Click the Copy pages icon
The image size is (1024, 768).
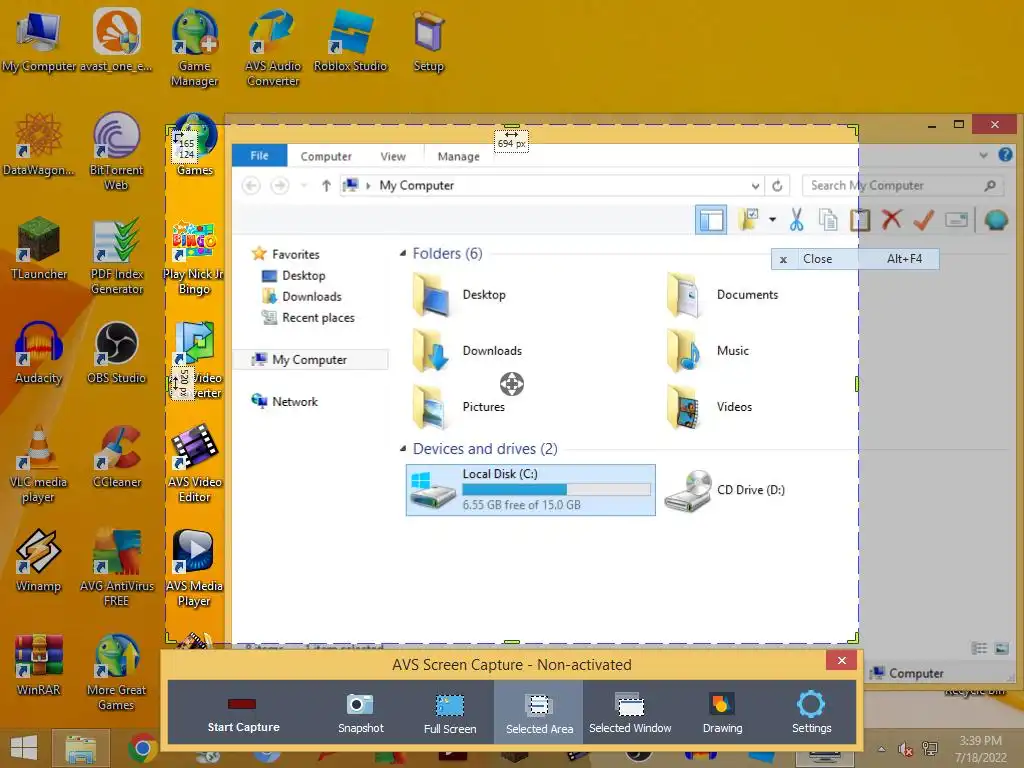pyautogui.click(x=828, y=220)
